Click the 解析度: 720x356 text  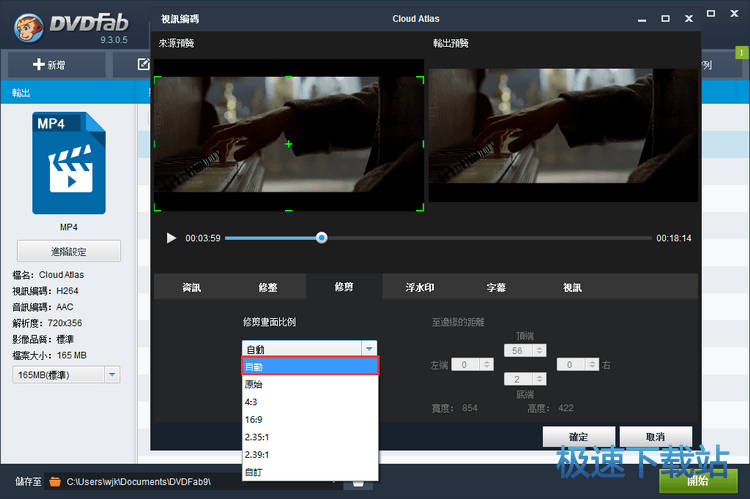click(47, 323)
